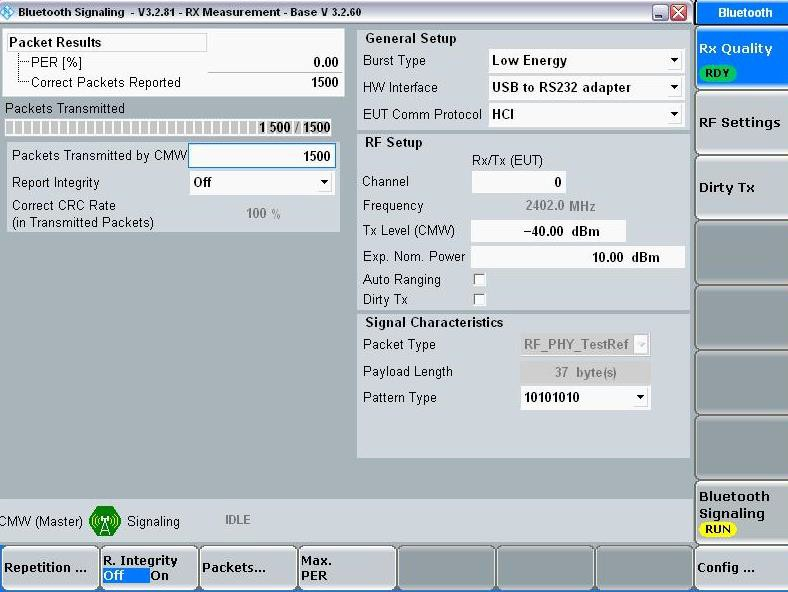788x592 pixels.
Task: Click the Payload Length field
Action: click(585, 372)
